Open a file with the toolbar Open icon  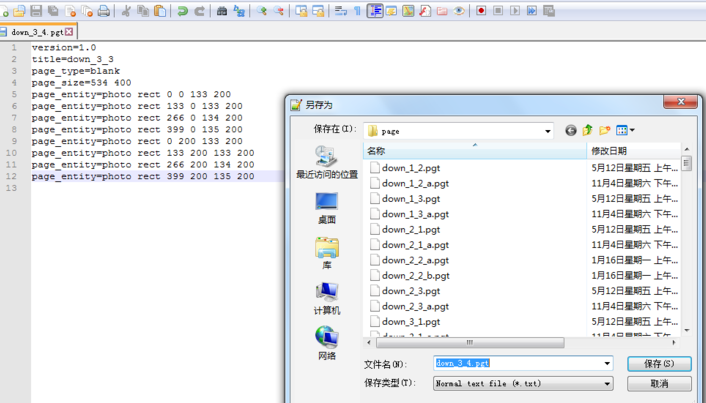(19, 11)
